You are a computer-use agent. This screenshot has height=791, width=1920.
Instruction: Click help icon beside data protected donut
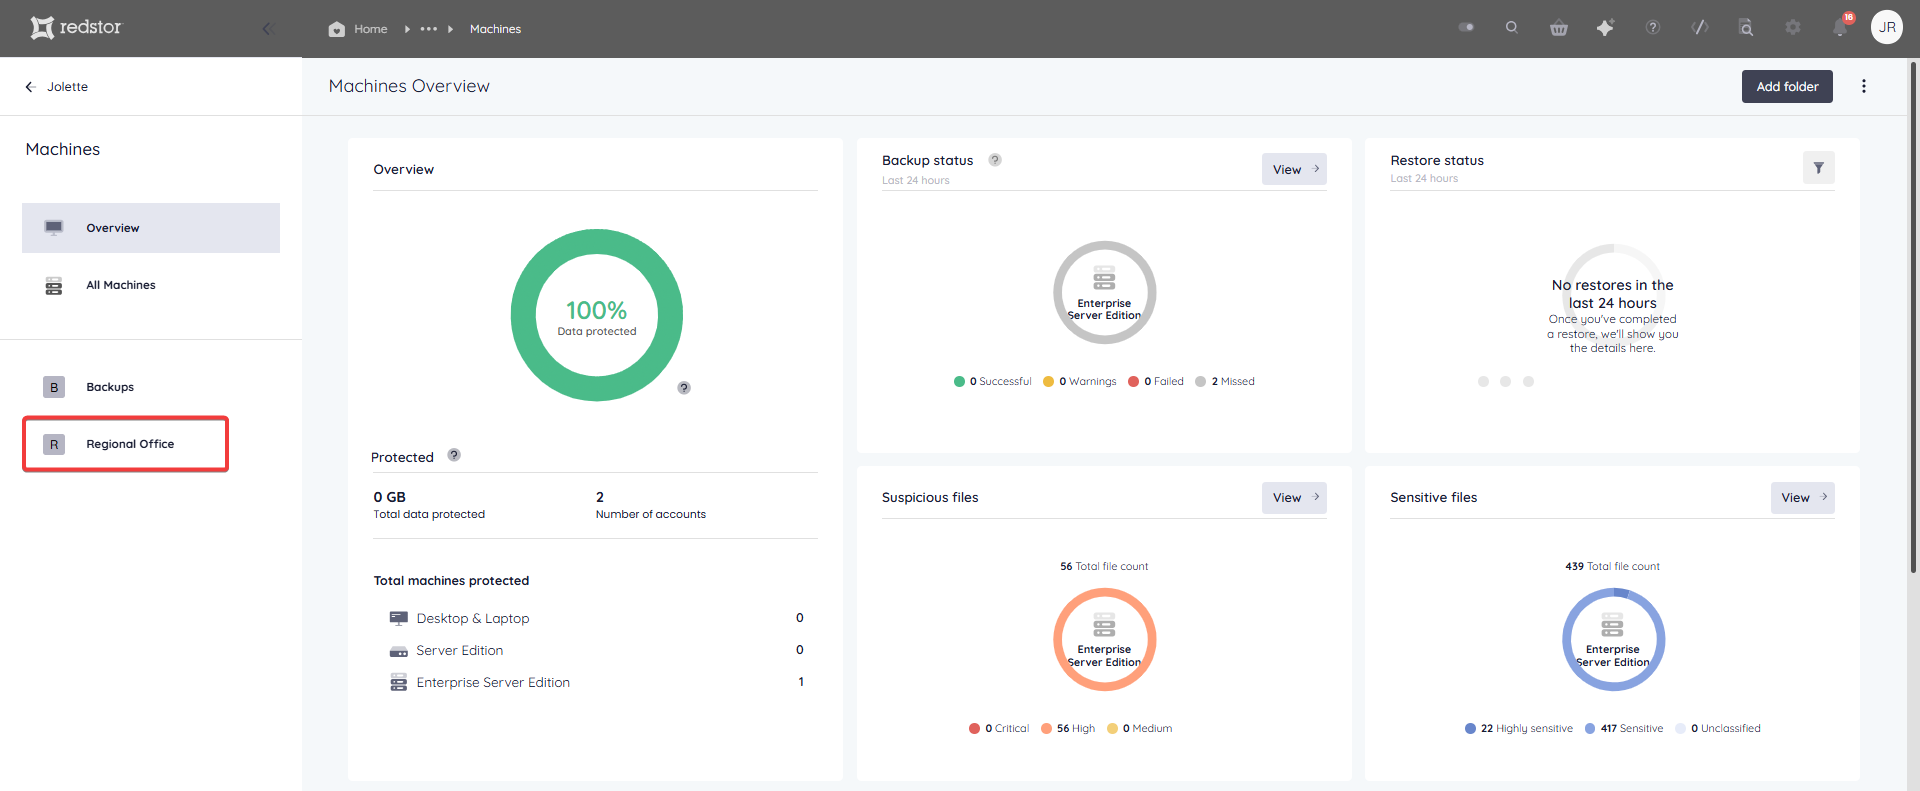coord(684,388)
